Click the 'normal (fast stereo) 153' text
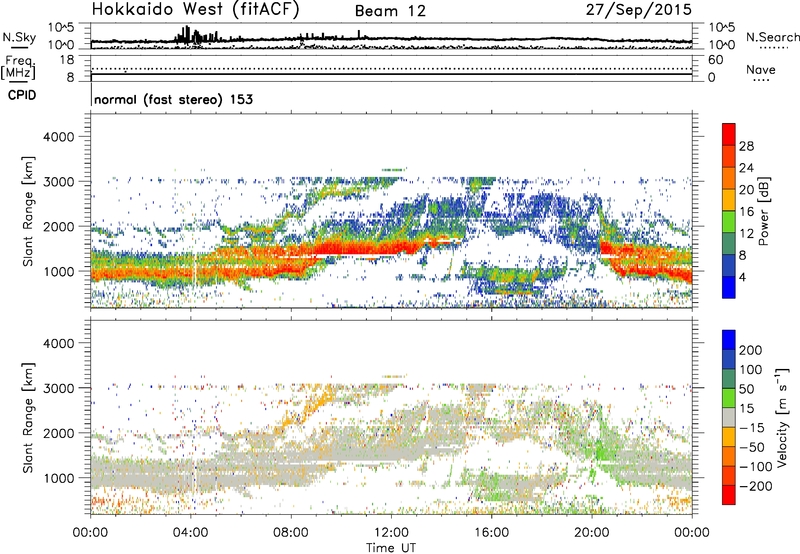This screenshot has width=800, height=554. 173,99
